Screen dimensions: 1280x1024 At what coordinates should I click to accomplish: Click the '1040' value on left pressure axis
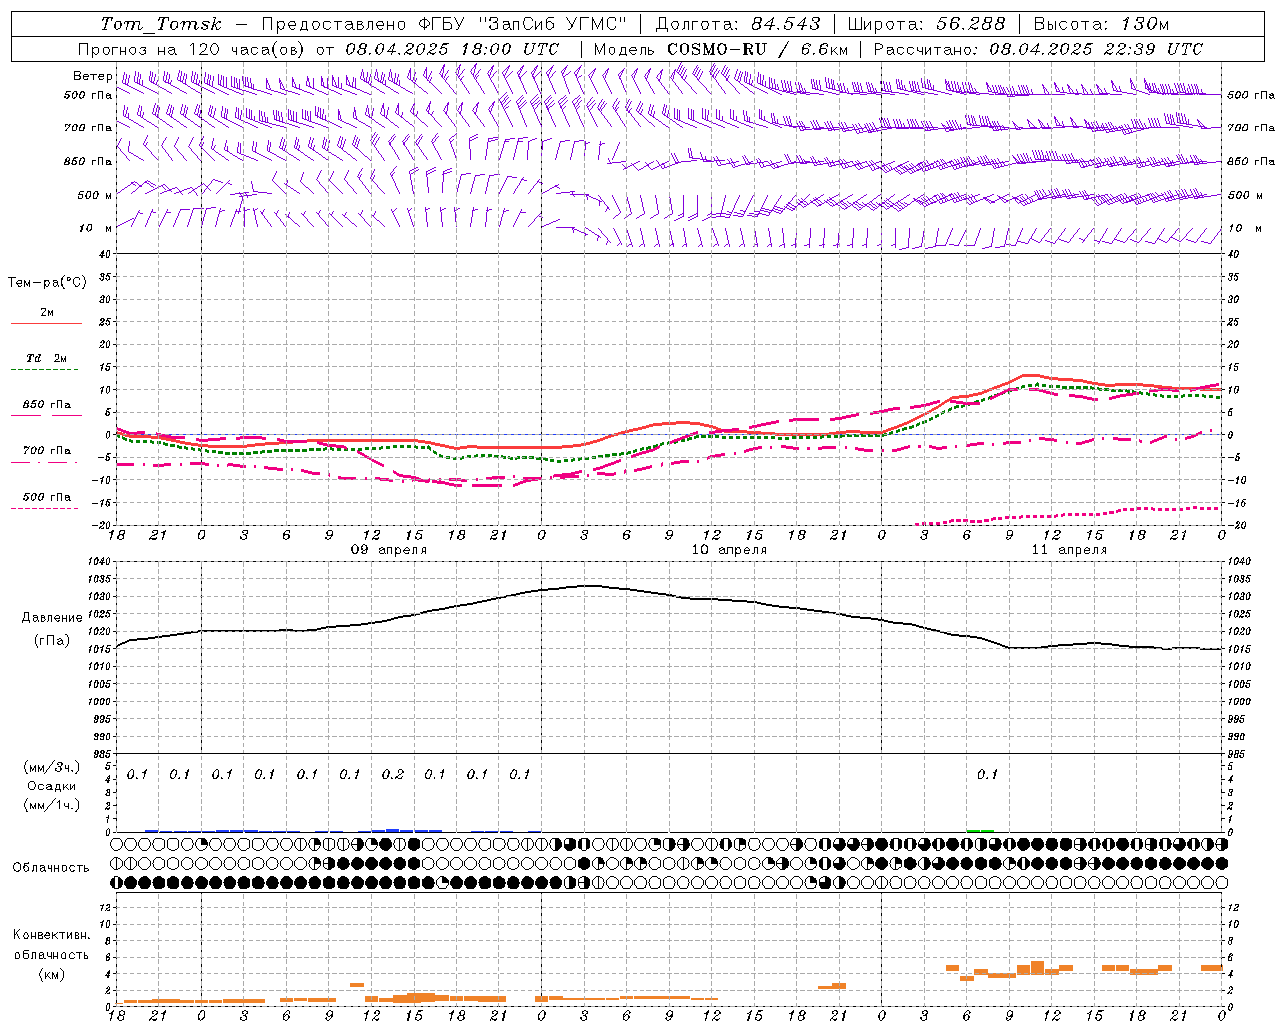point(99,562)
